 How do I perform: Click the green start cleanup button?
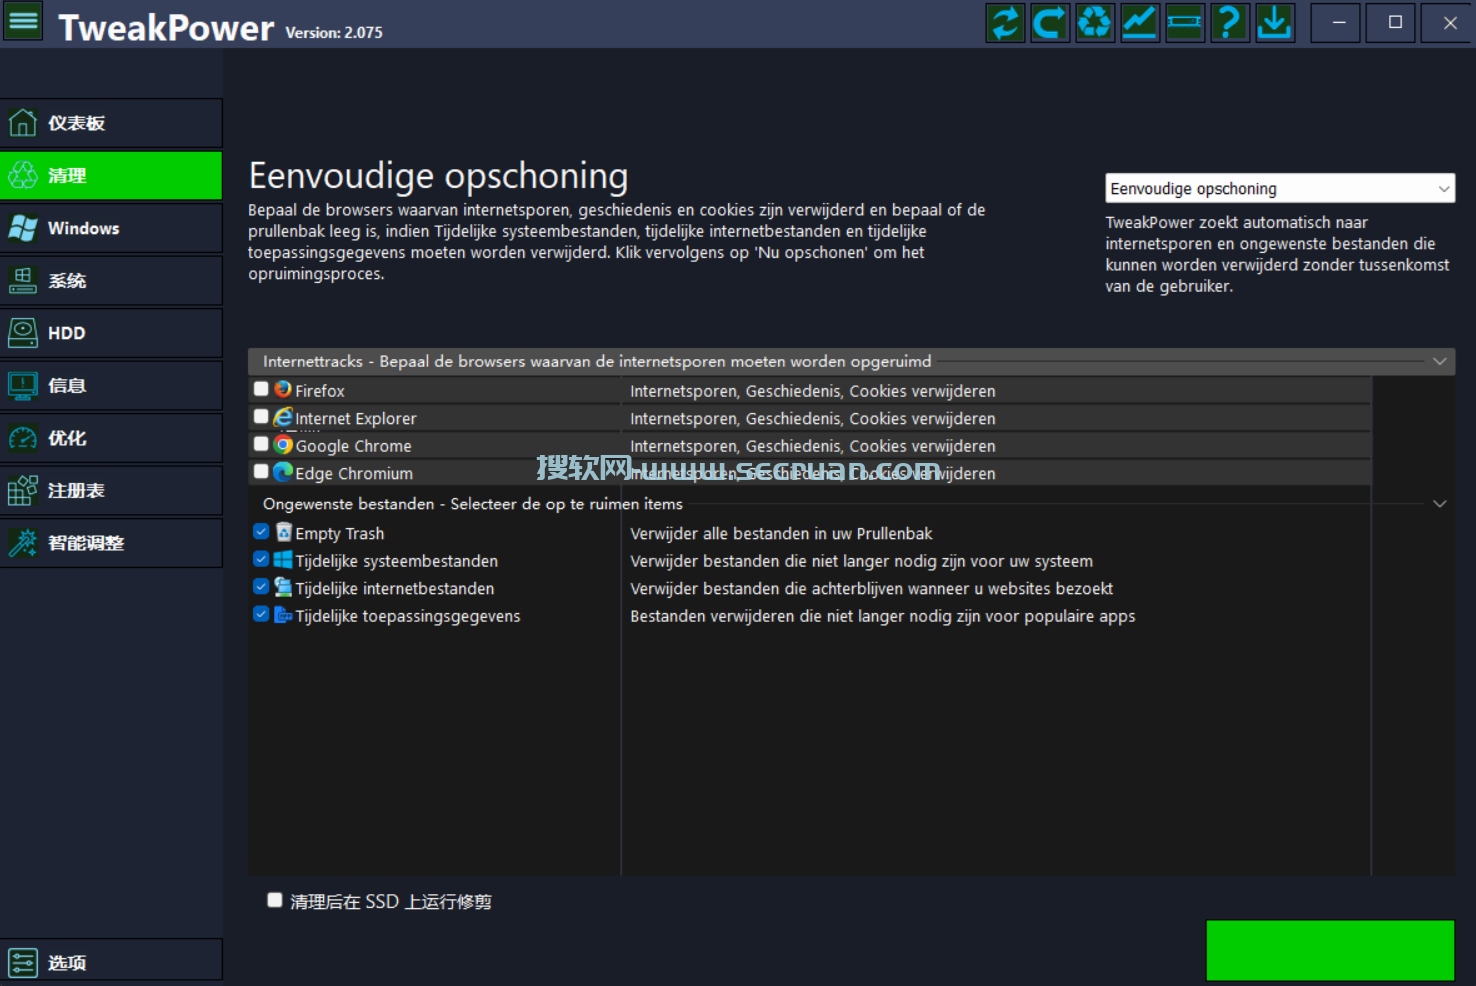click(1330, 950)
